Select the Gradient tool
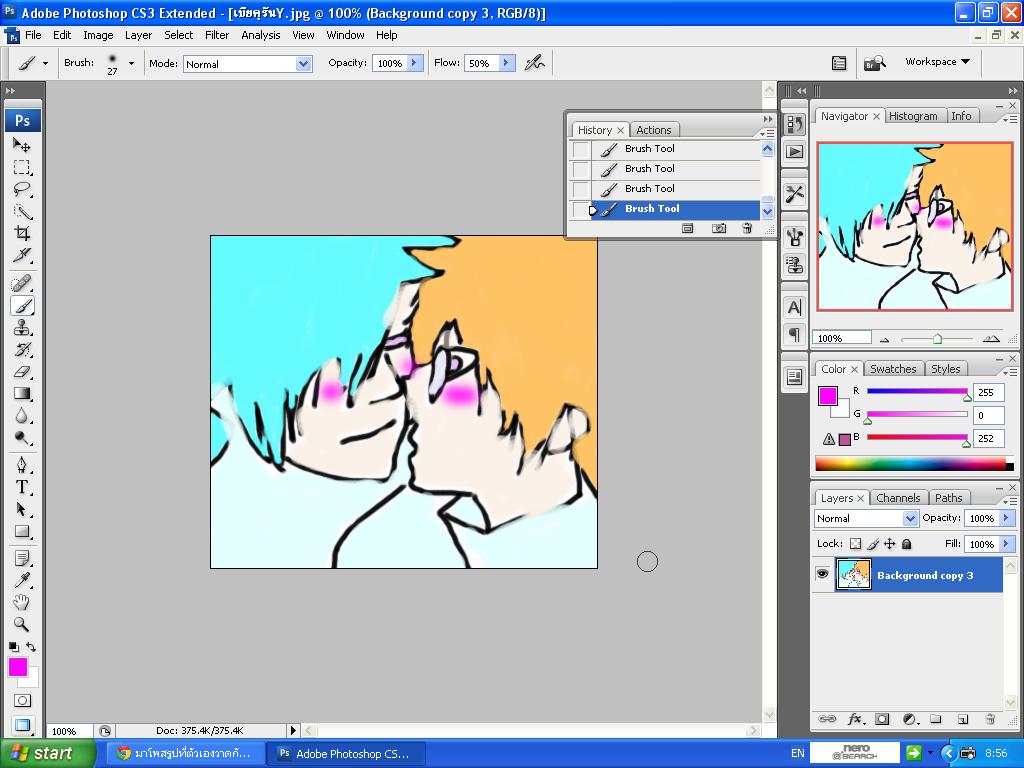The height and width of the screenshot is (768, 1024). 22,394
